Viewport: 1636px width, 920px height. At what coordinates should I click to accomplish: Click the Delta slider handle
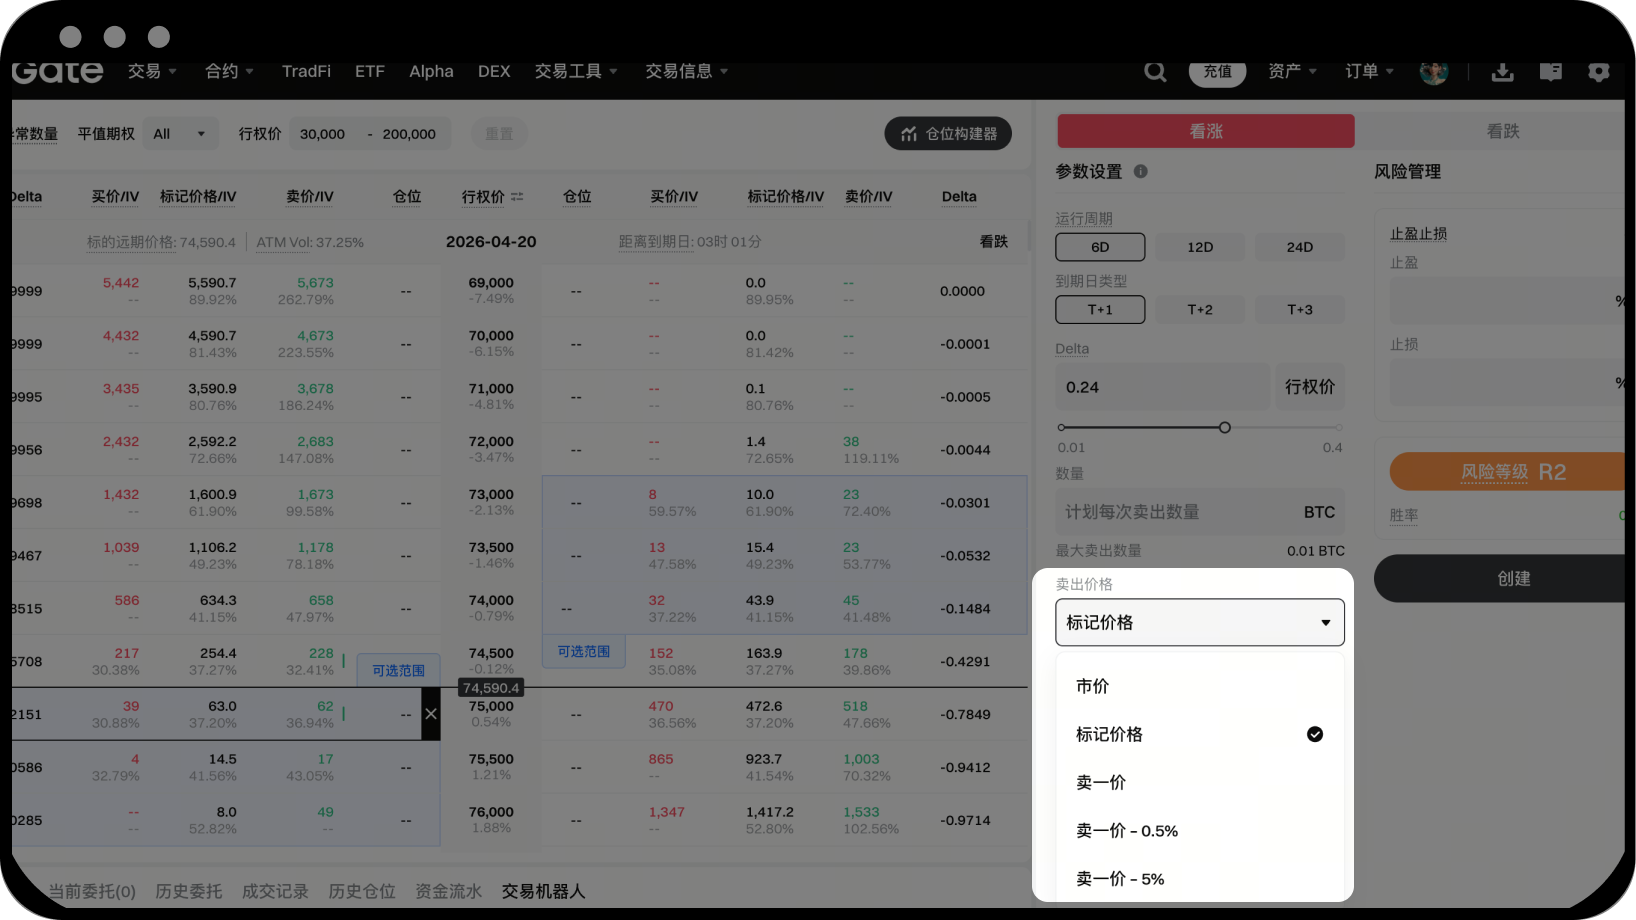tap(1224, 427)
